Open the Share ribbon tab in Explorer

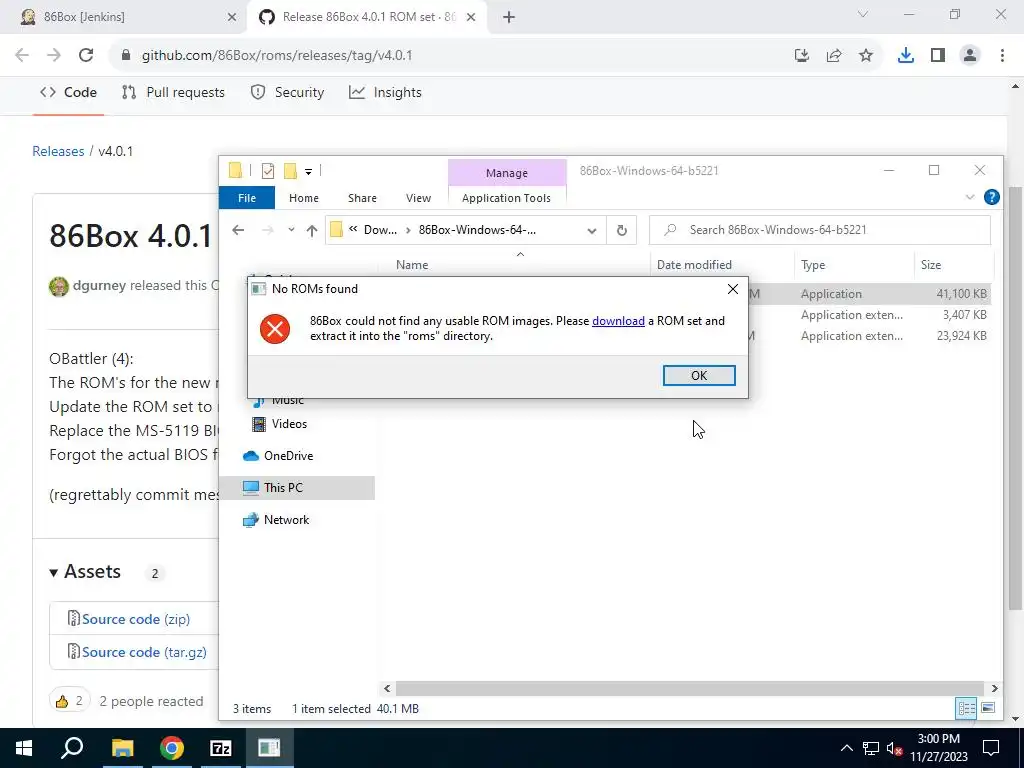tap(362, 198)
